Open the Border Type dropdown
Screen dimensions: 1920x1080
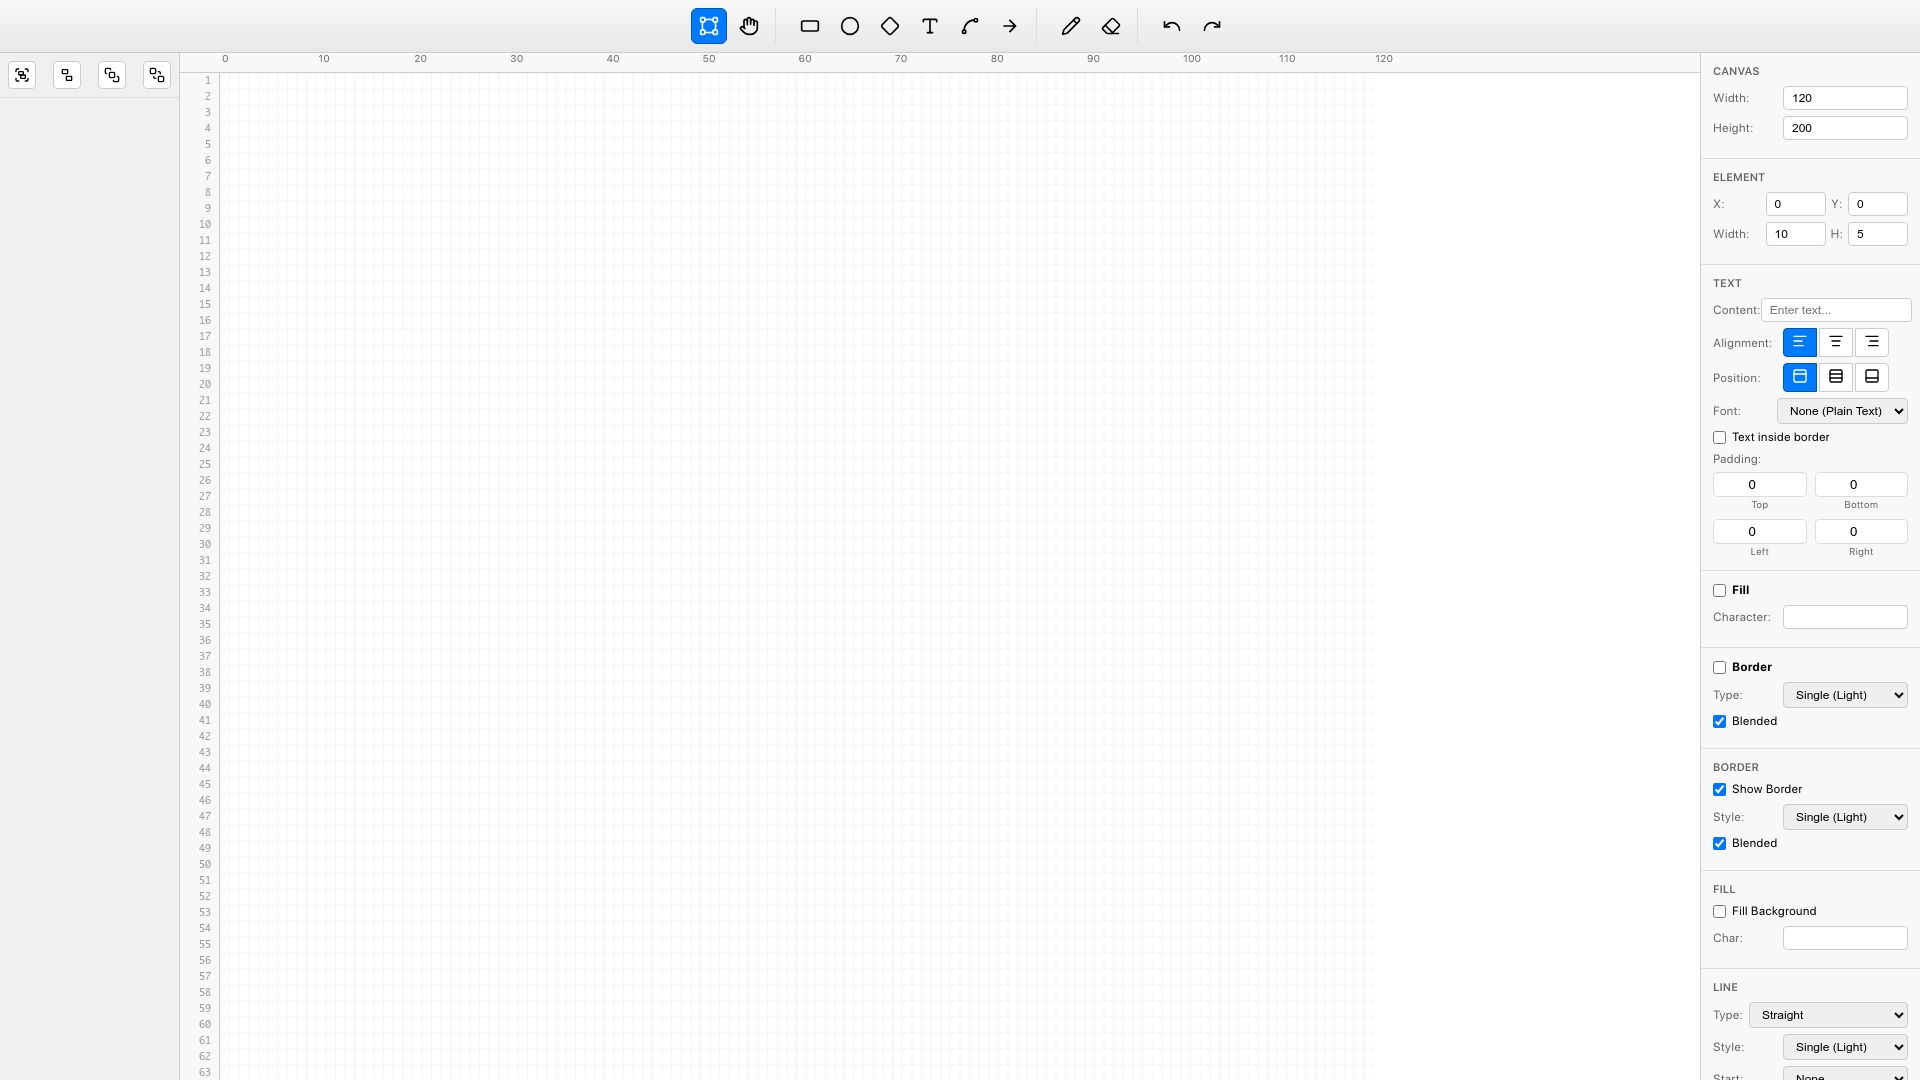coord(1845,695)
